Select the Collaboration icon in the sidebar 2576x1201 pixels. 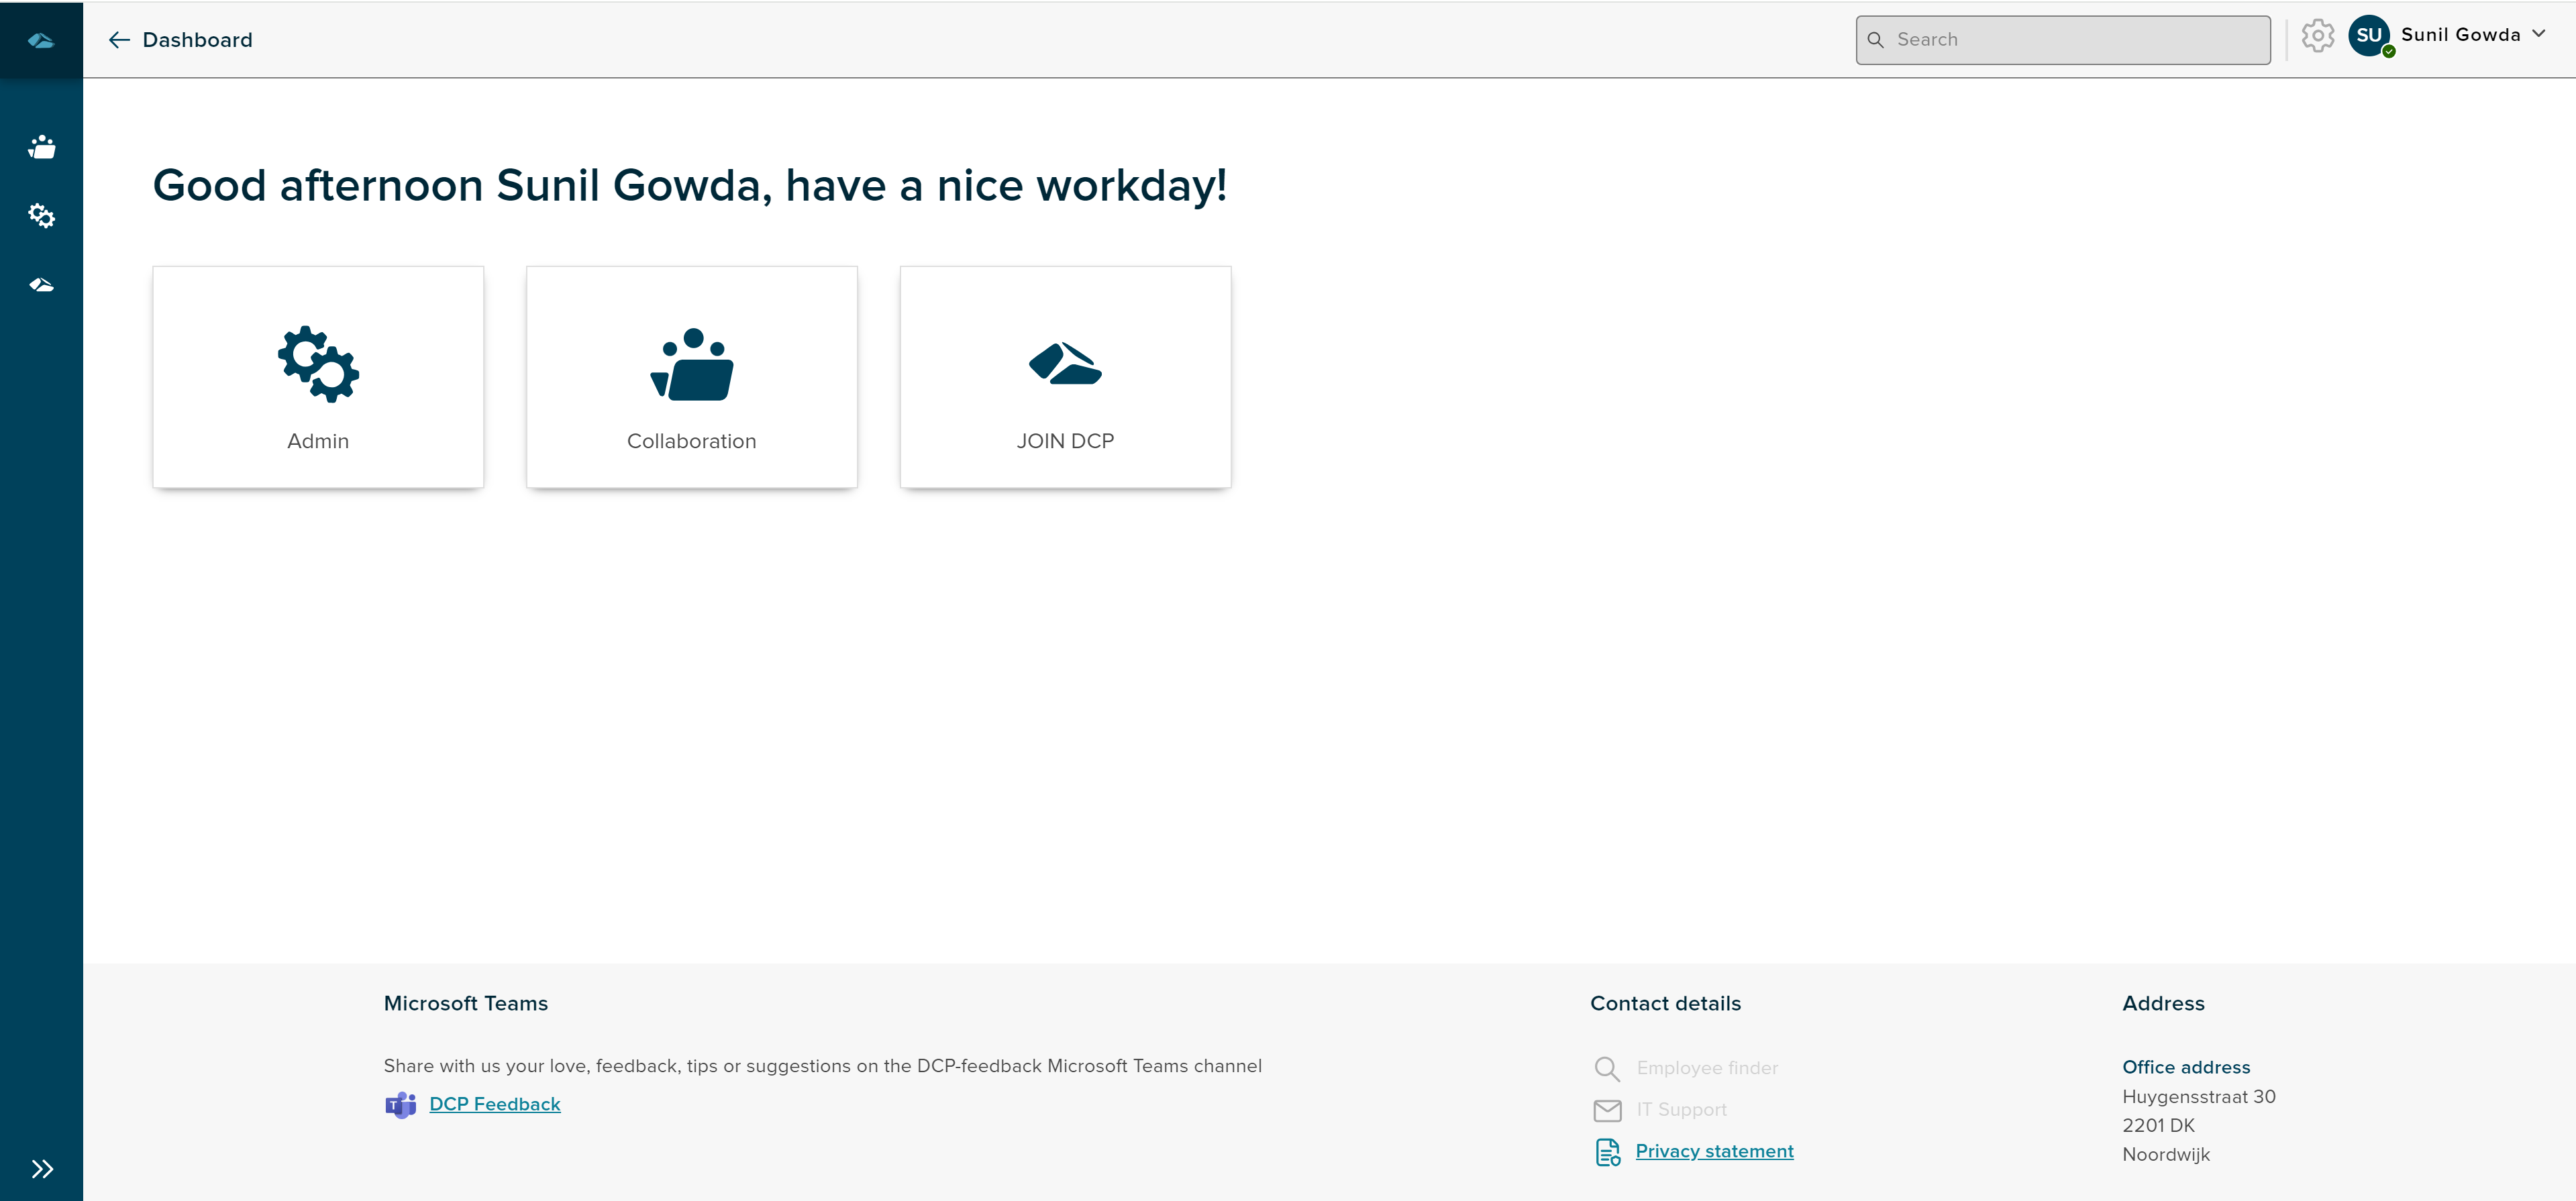pos(41,148)
